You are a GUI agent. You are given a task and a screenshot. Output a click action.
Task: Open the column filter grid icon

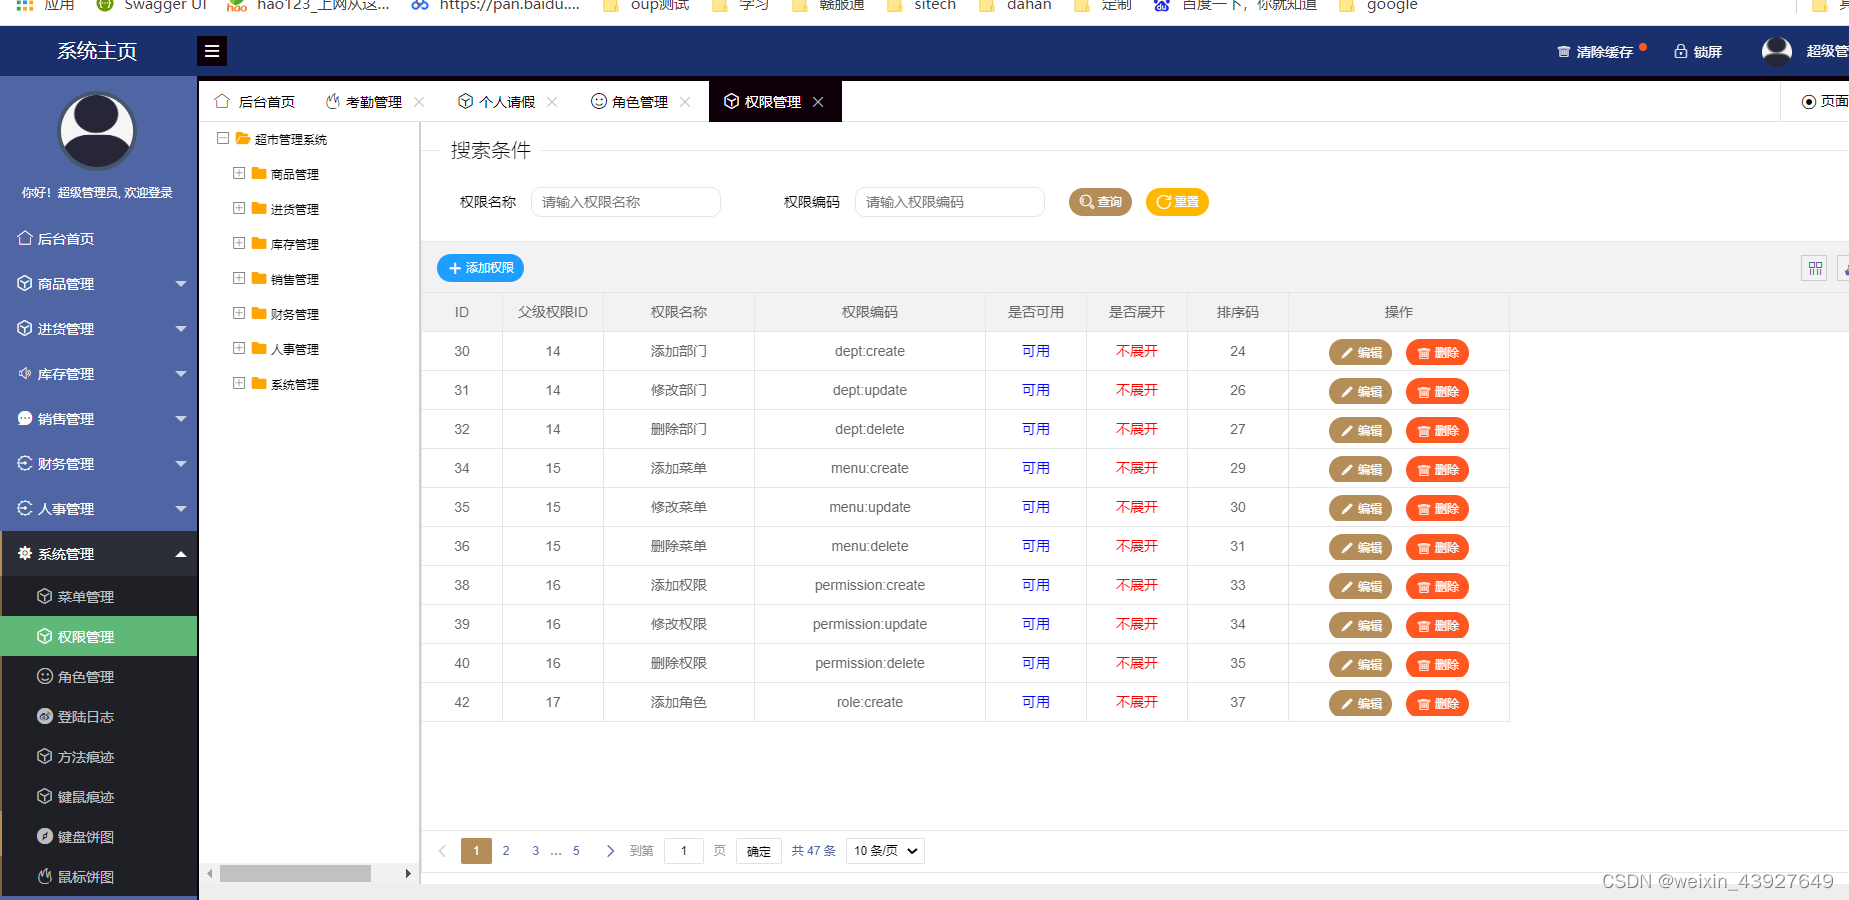(1815, 268)
